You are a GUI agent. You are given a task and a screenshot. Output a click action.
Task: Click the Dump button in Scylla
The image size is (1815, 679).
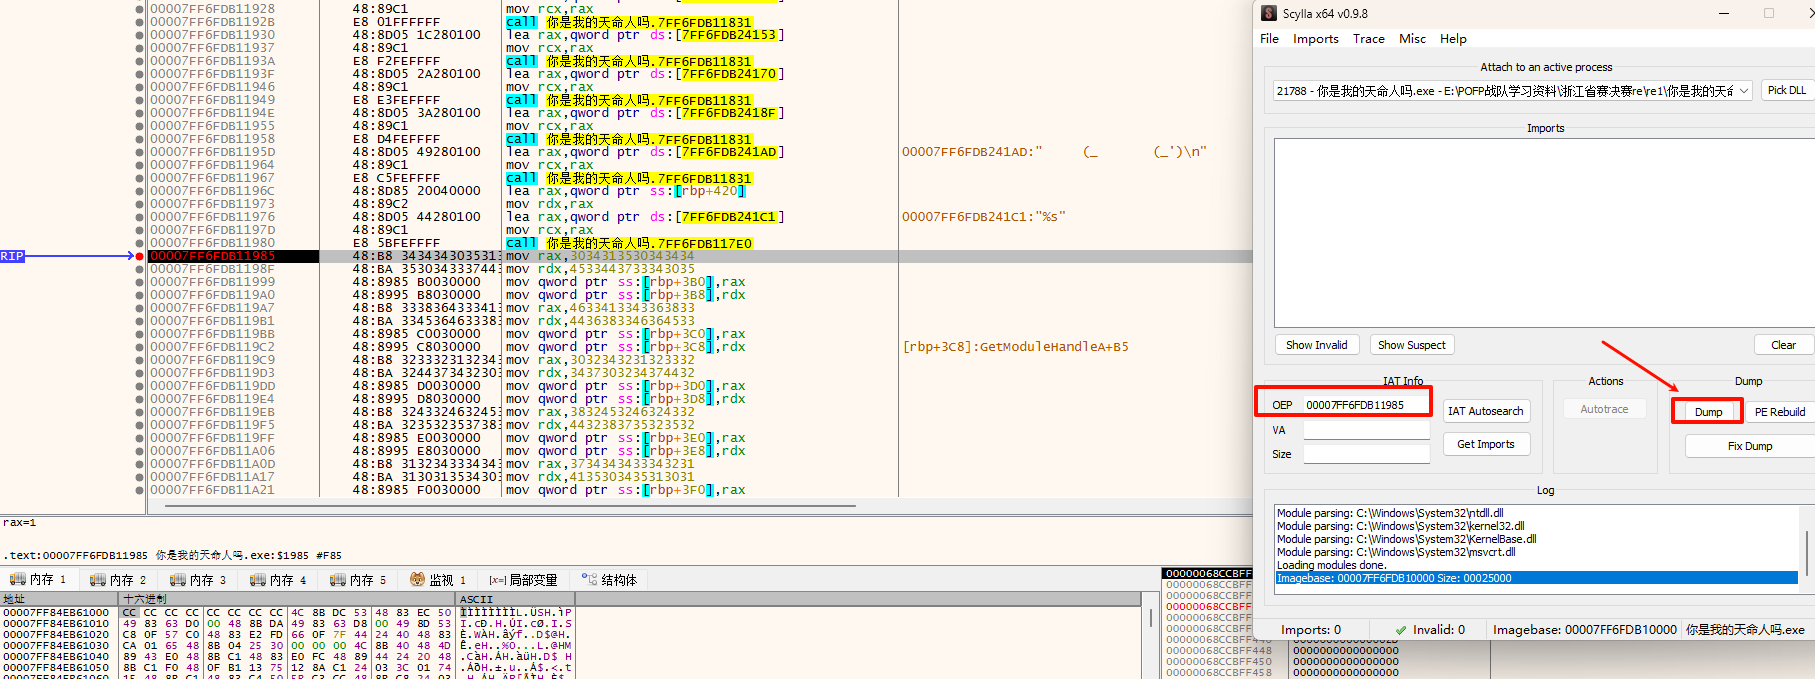[1708, 412]
